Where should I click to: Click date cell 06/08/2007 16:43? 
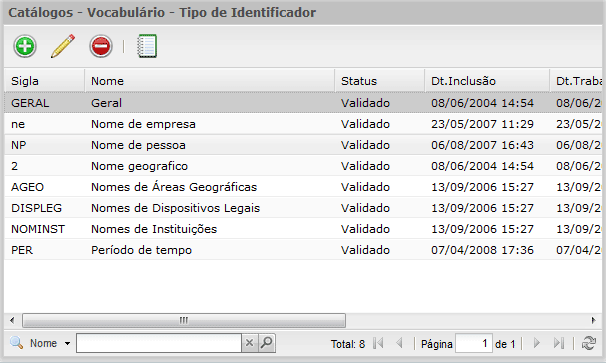482,145
